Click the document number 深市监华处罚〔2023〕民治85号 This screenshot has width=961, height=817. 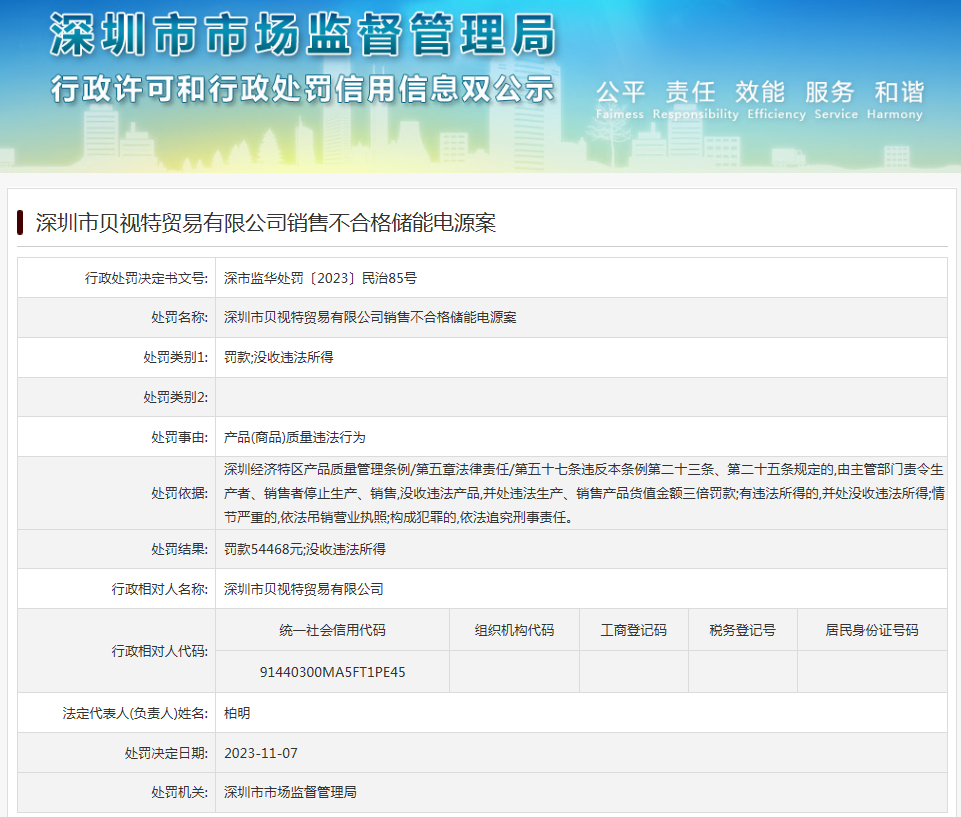320,278
